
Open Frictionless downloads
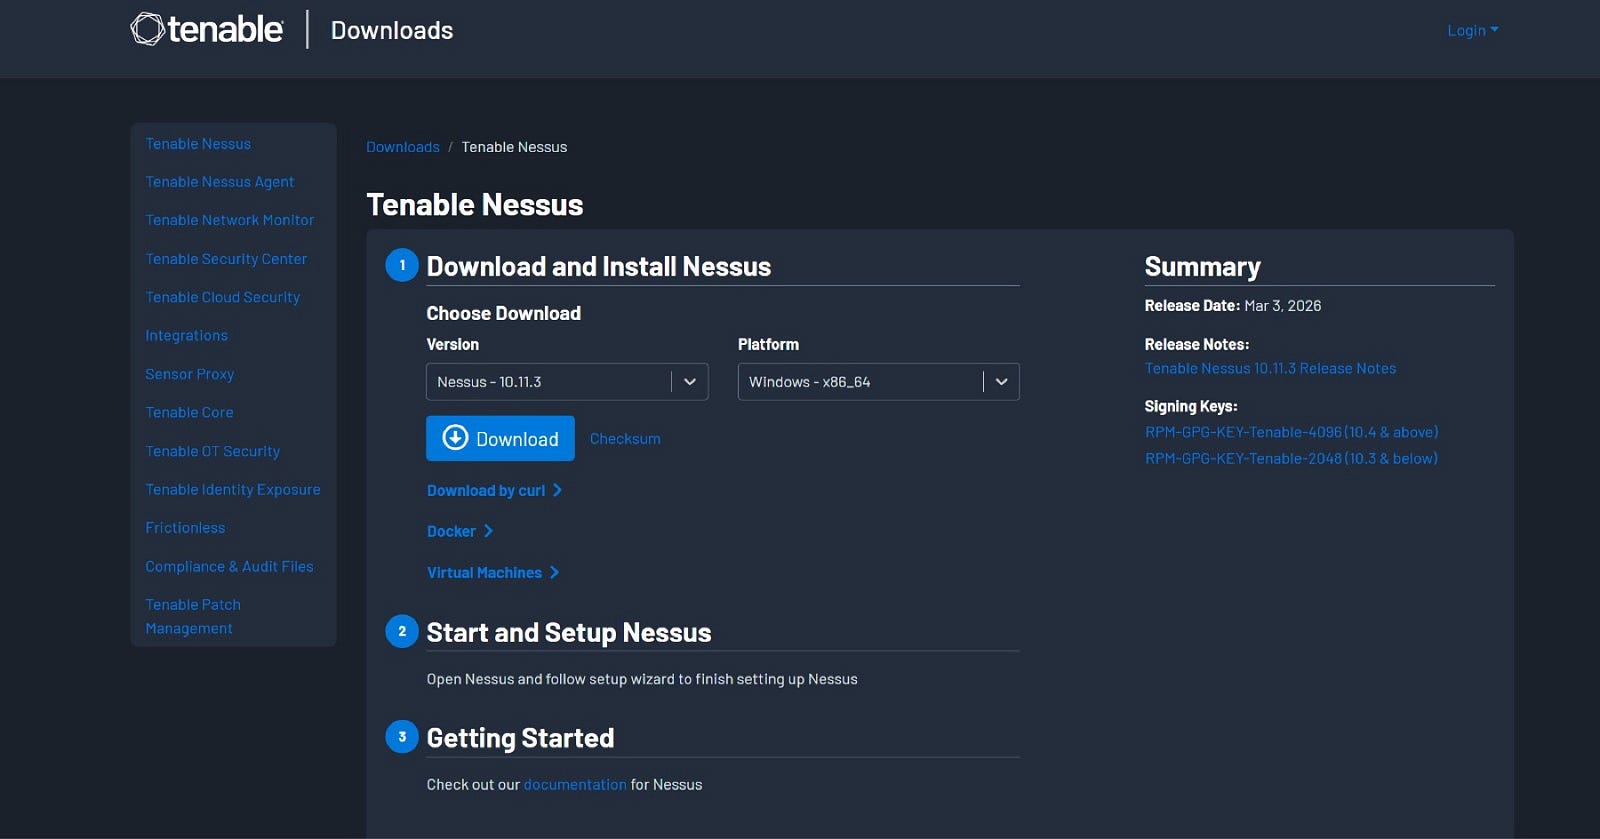point(185,527)
